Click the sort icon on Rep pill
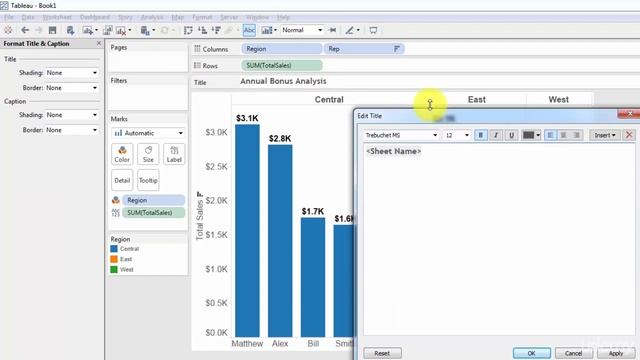This screenshot has height=360, width=640. (397, 49)
